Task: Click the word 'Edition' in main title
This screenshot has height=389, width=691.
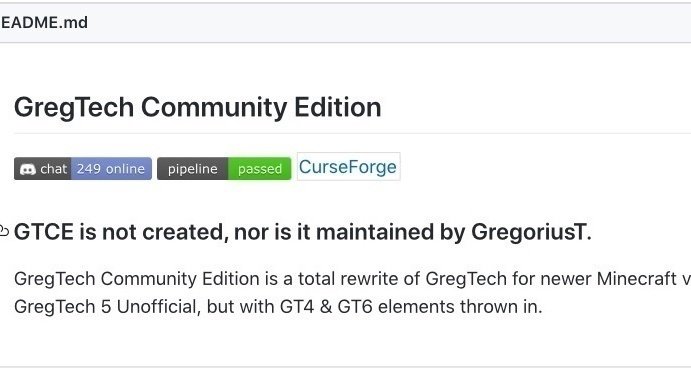Action: pyautogui.click(x=338, y=107)
